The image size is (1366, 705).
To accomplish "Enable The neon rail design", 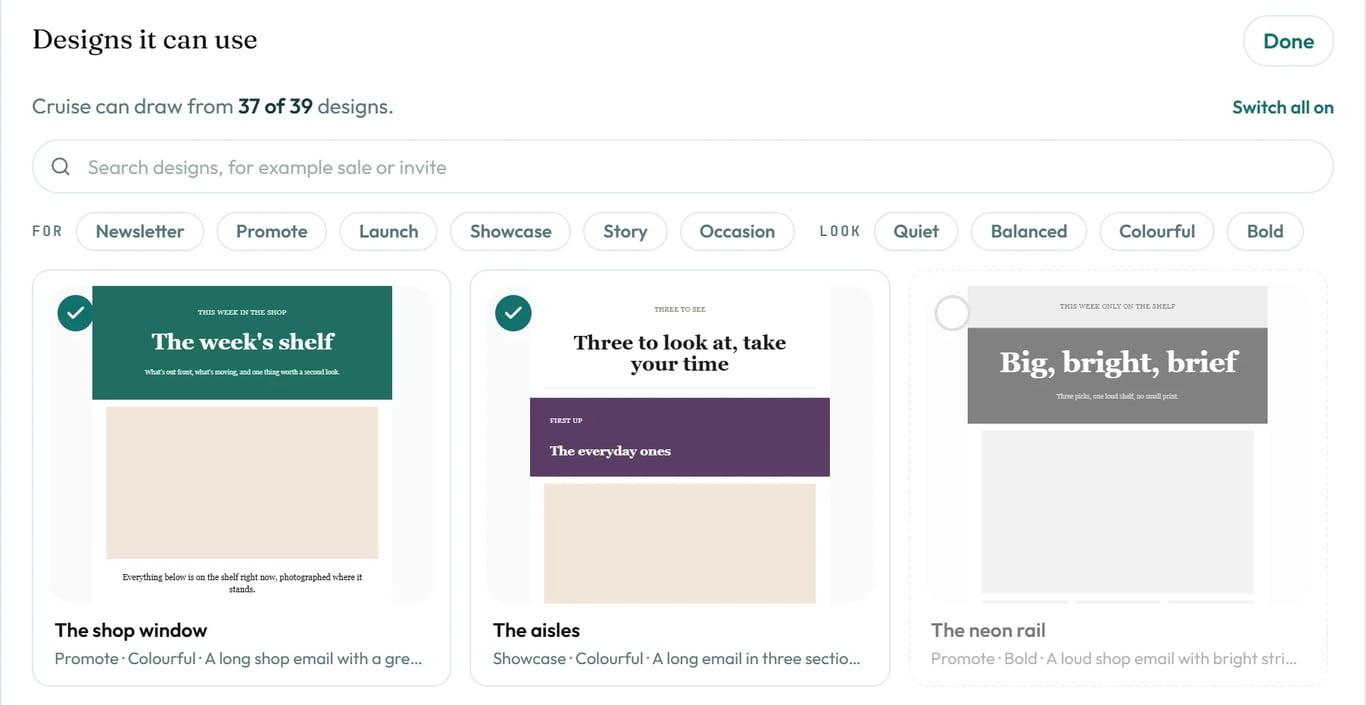I will coord(952,313).
